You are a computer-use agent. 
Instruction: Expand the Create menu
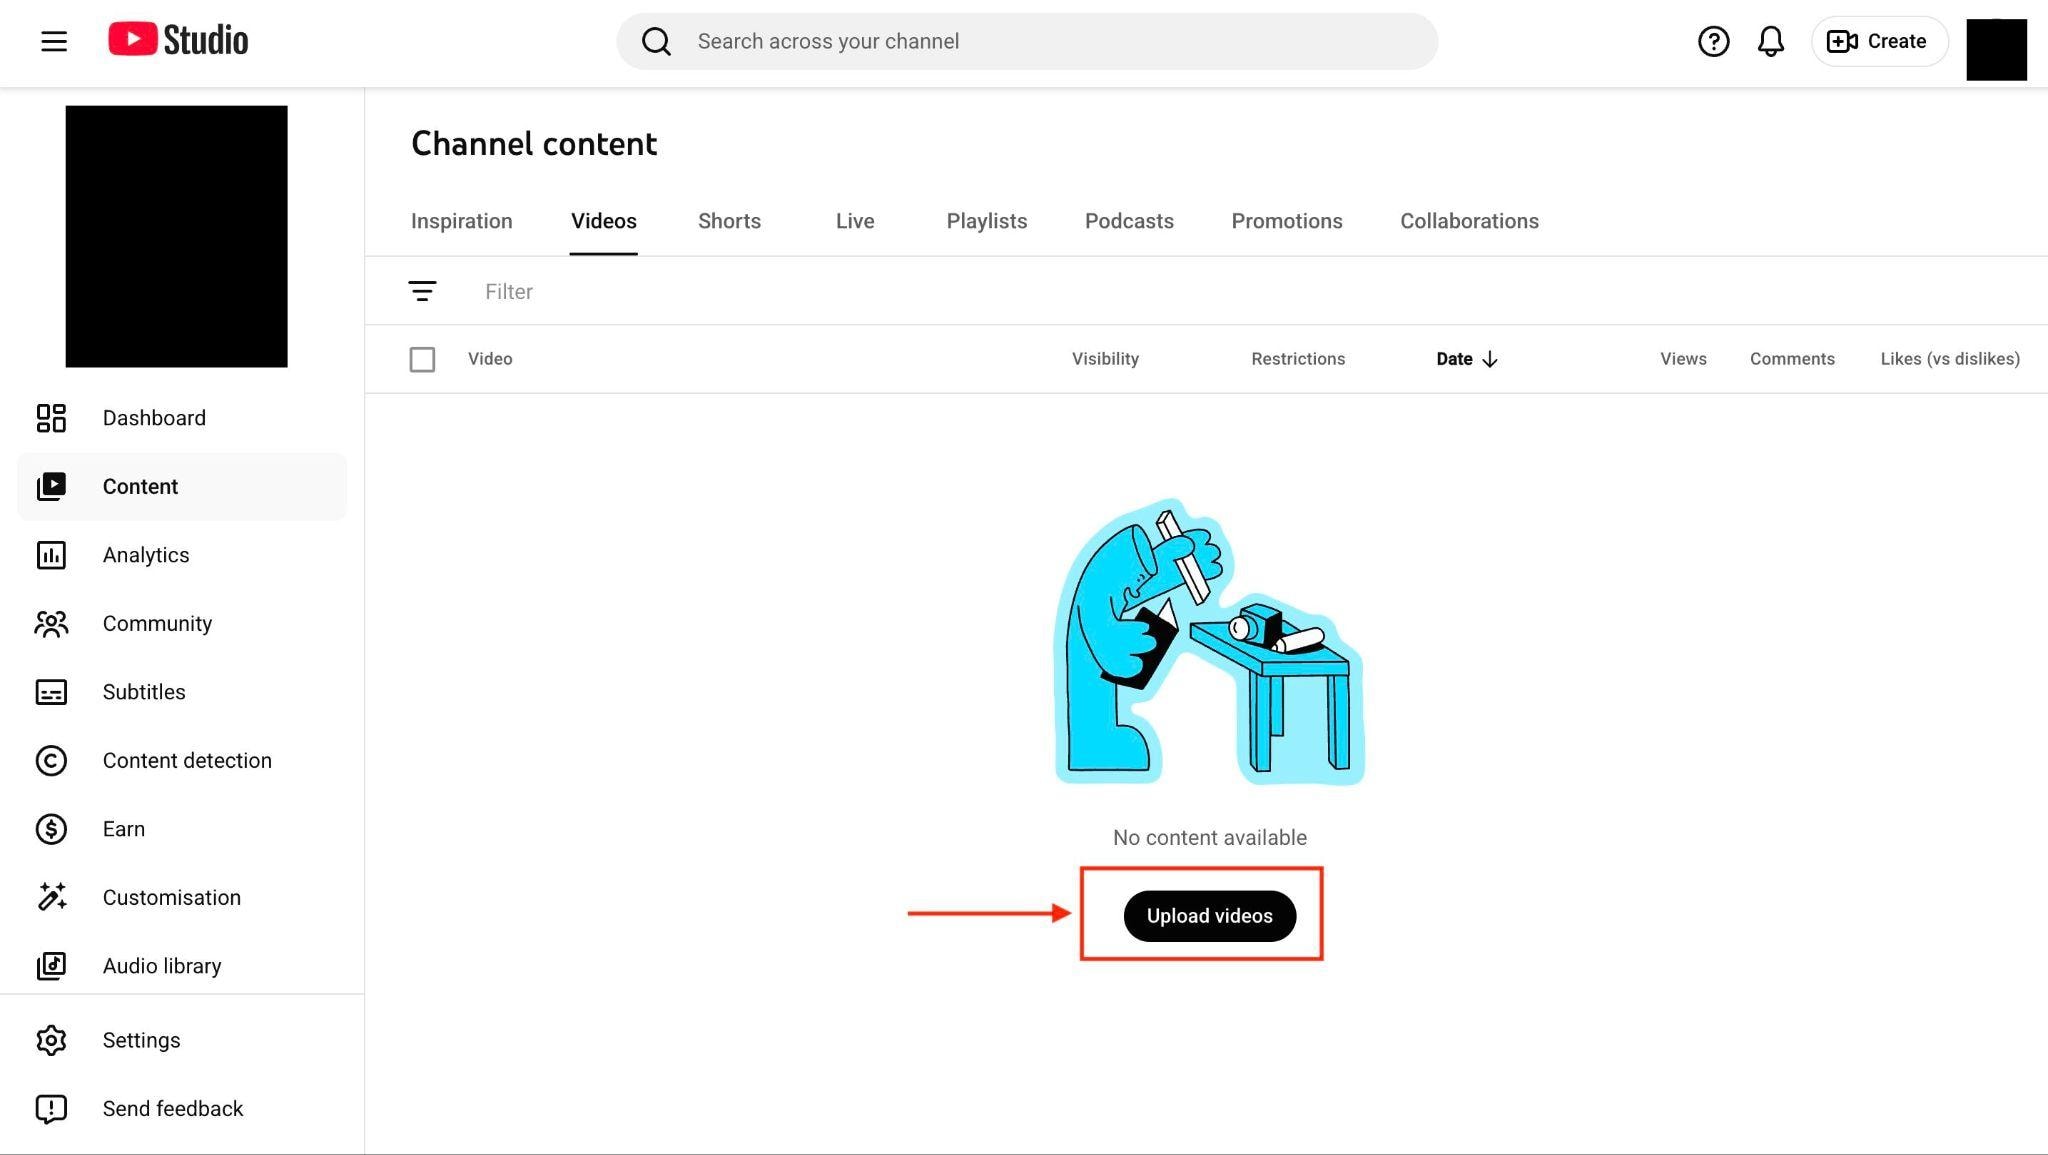pyautogui.click(x=1879, y=41)
